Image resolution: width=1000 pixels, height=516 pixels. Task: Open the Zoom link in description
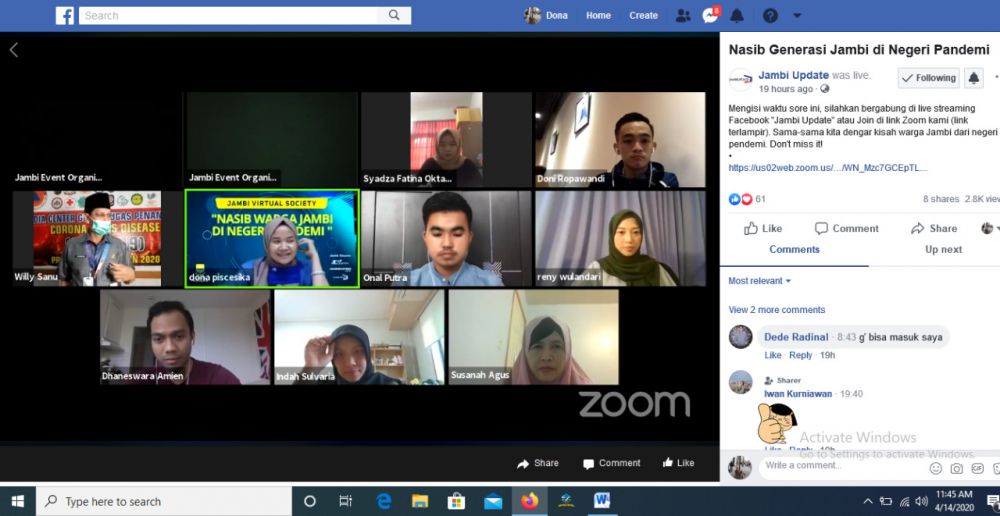click(828, 168)
